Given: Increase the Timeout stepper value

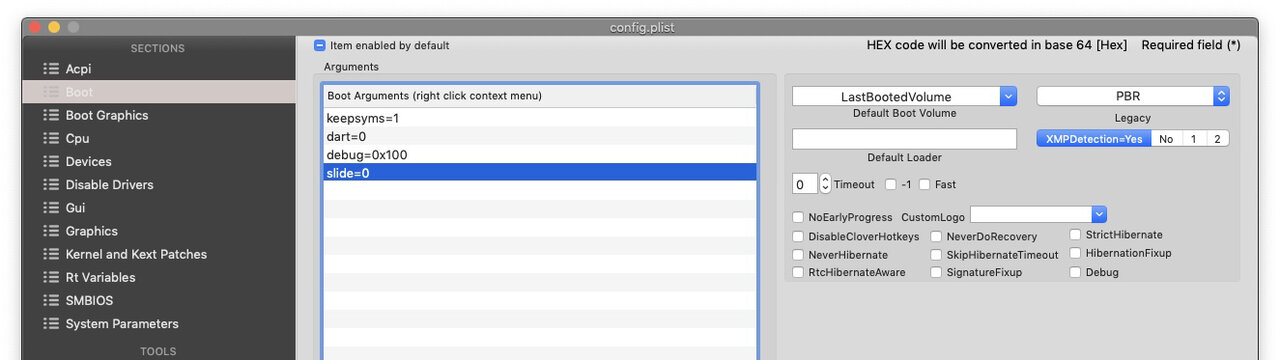Looking at the screenshot, I should tap(825, 180).
